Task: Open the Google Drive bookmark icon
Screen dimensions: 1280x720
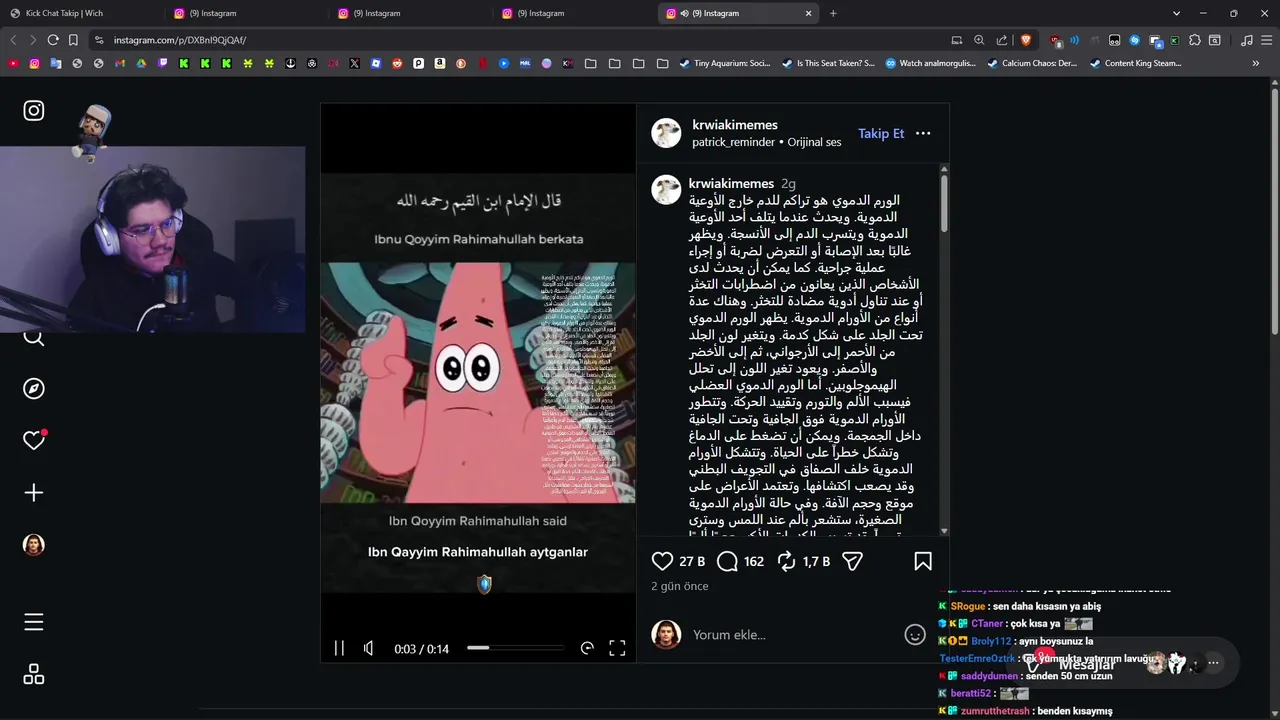Action: point(141,63)
